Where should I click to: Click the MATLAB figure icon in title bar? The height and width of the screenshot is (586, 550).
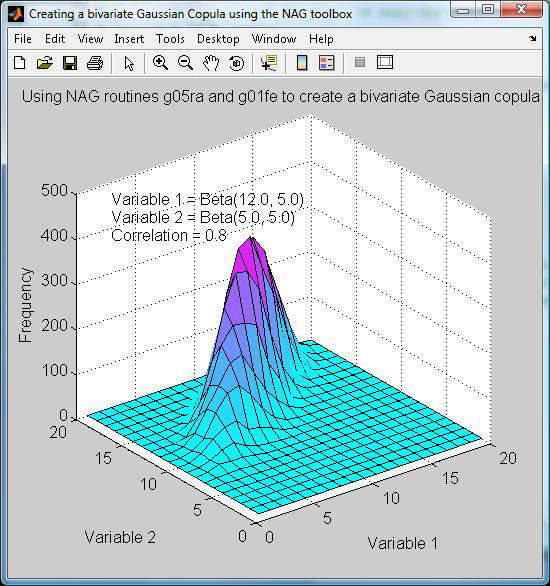(16, 14)
